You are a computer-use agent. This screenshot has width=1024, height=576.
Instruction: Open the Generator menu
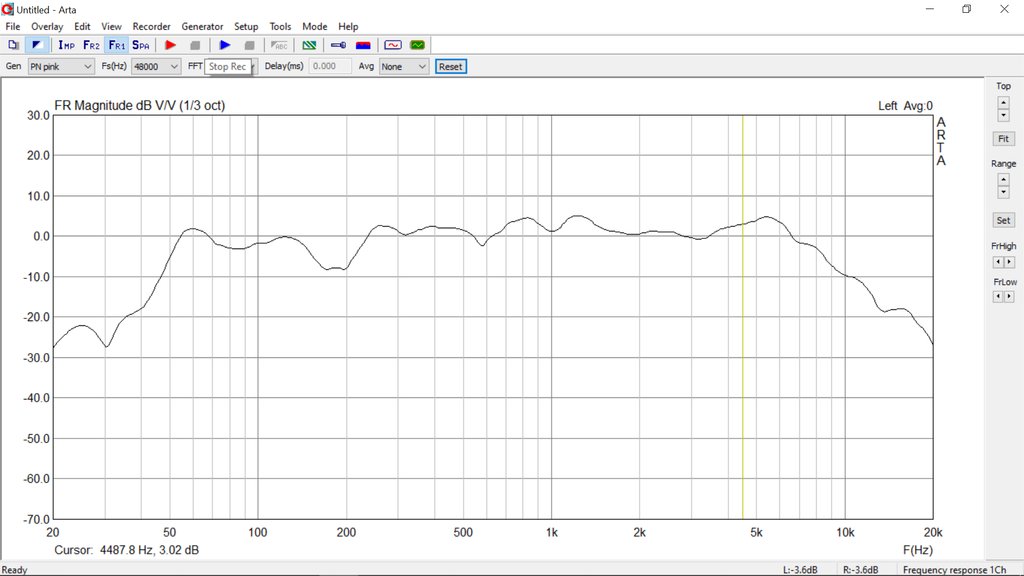(202, 26)
